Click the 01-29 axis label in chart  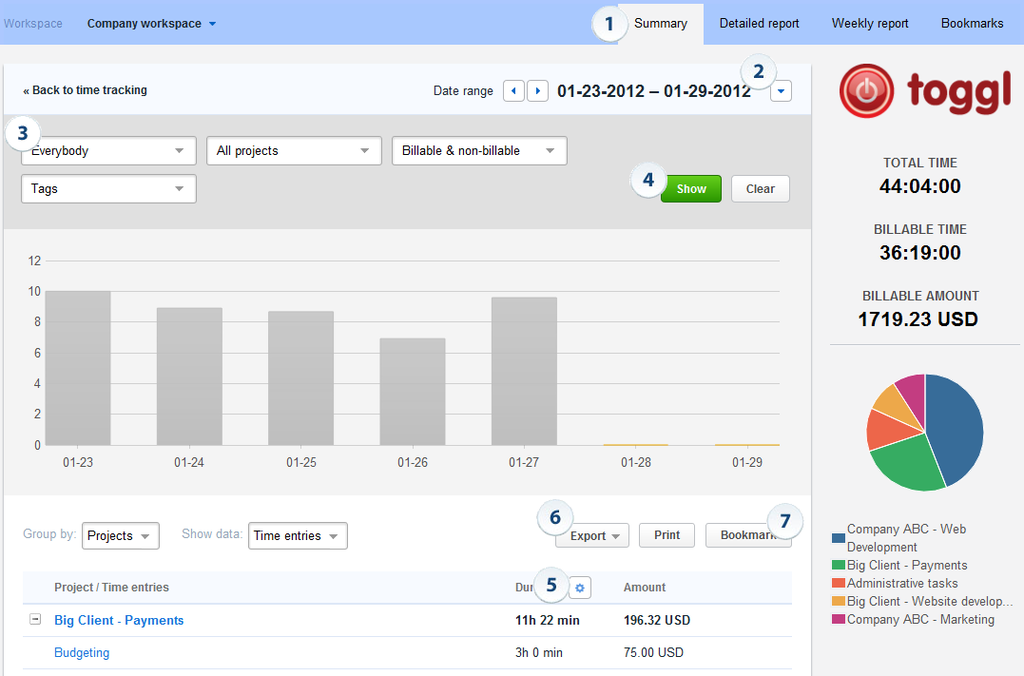(747, 462)
